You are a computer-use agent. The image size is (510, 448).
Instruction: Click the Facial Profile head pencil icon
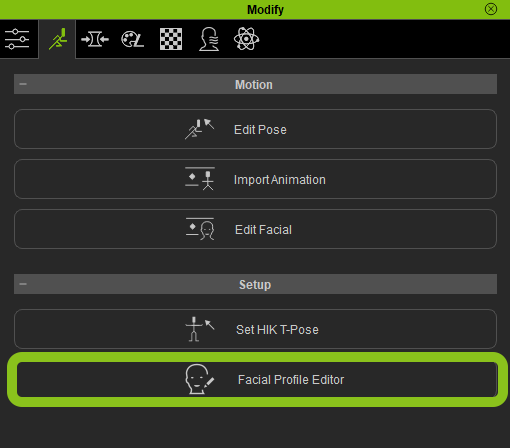200,379
